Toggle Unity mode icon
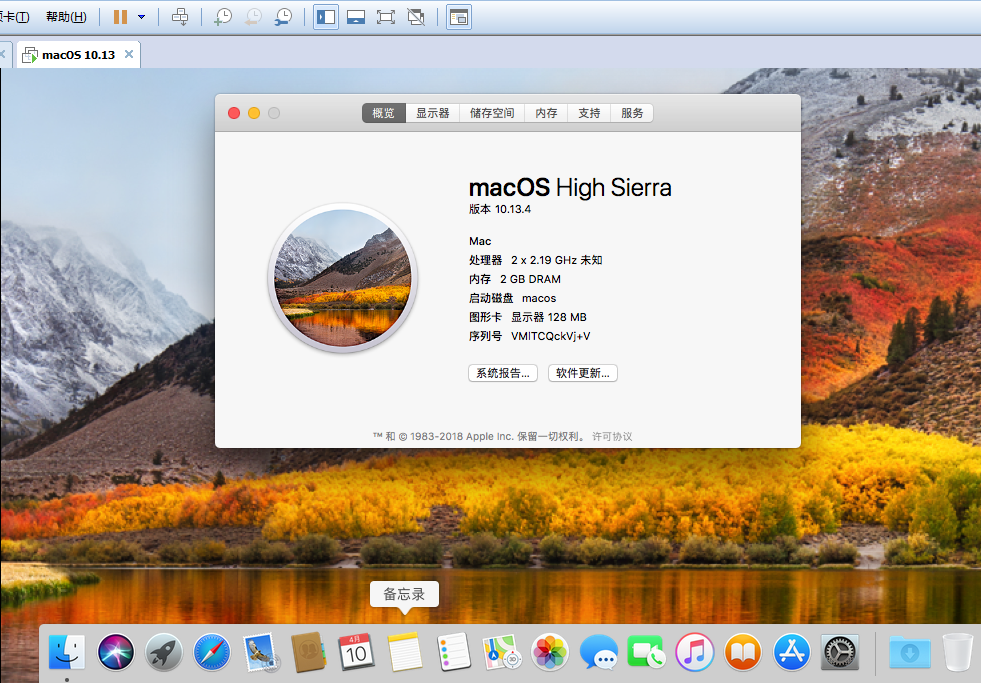Screen dimensions: 981x683 pos(415,17)
